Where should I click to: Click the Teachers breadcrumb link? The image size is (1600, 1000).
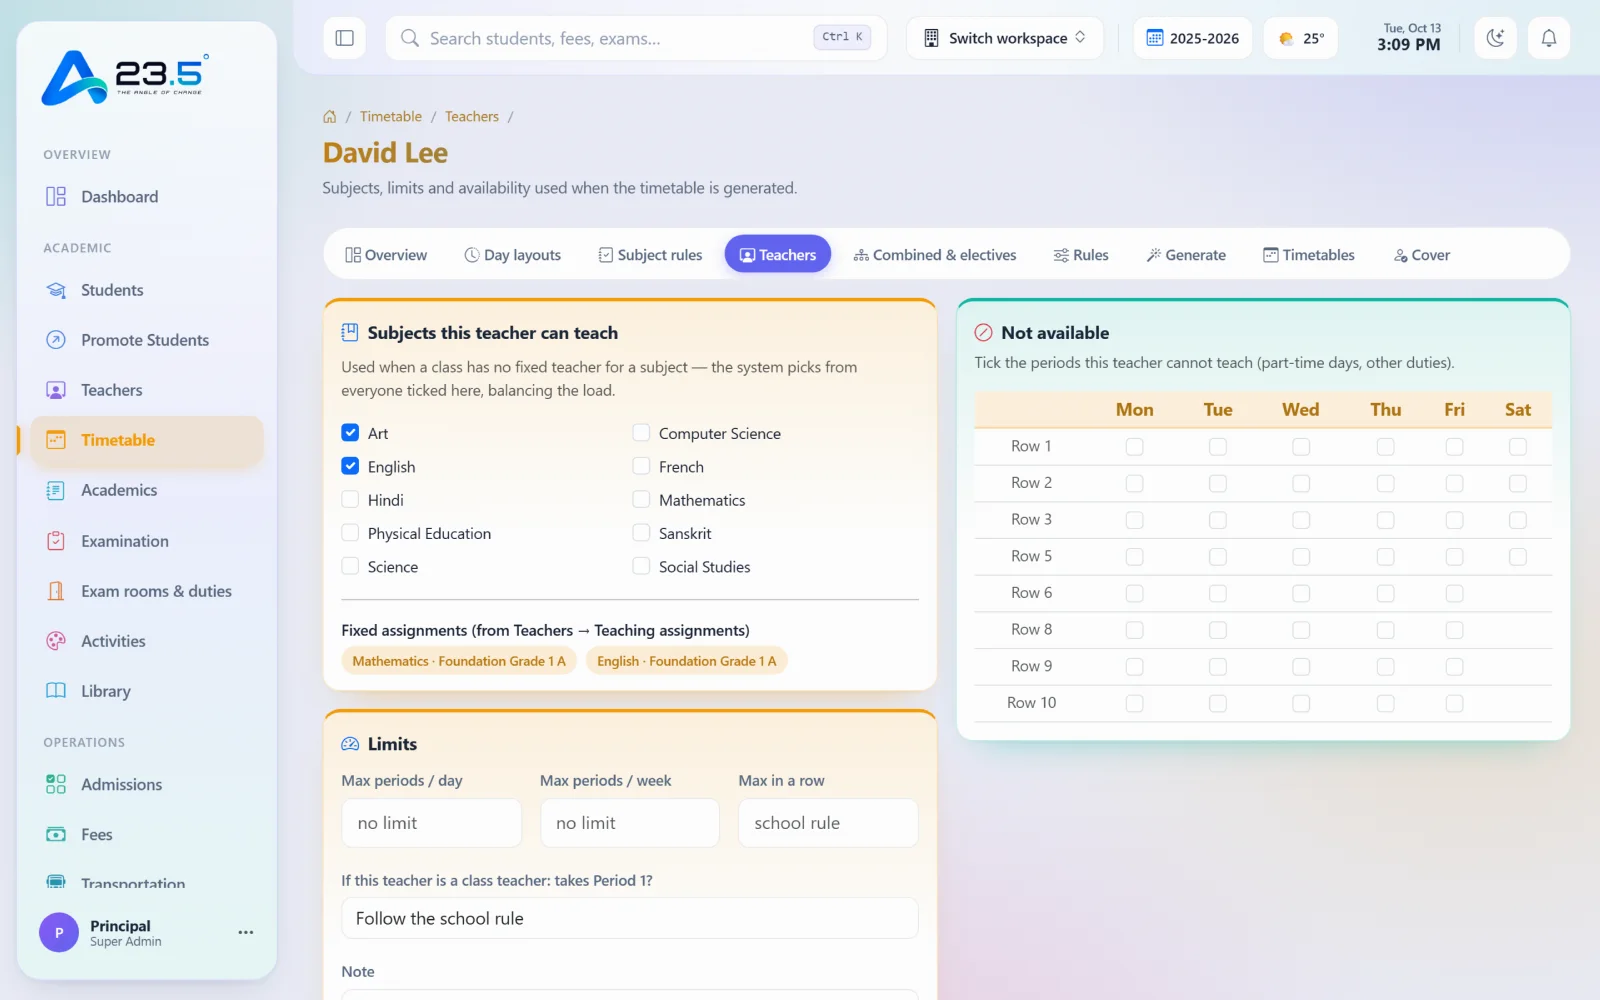point(472,117)
